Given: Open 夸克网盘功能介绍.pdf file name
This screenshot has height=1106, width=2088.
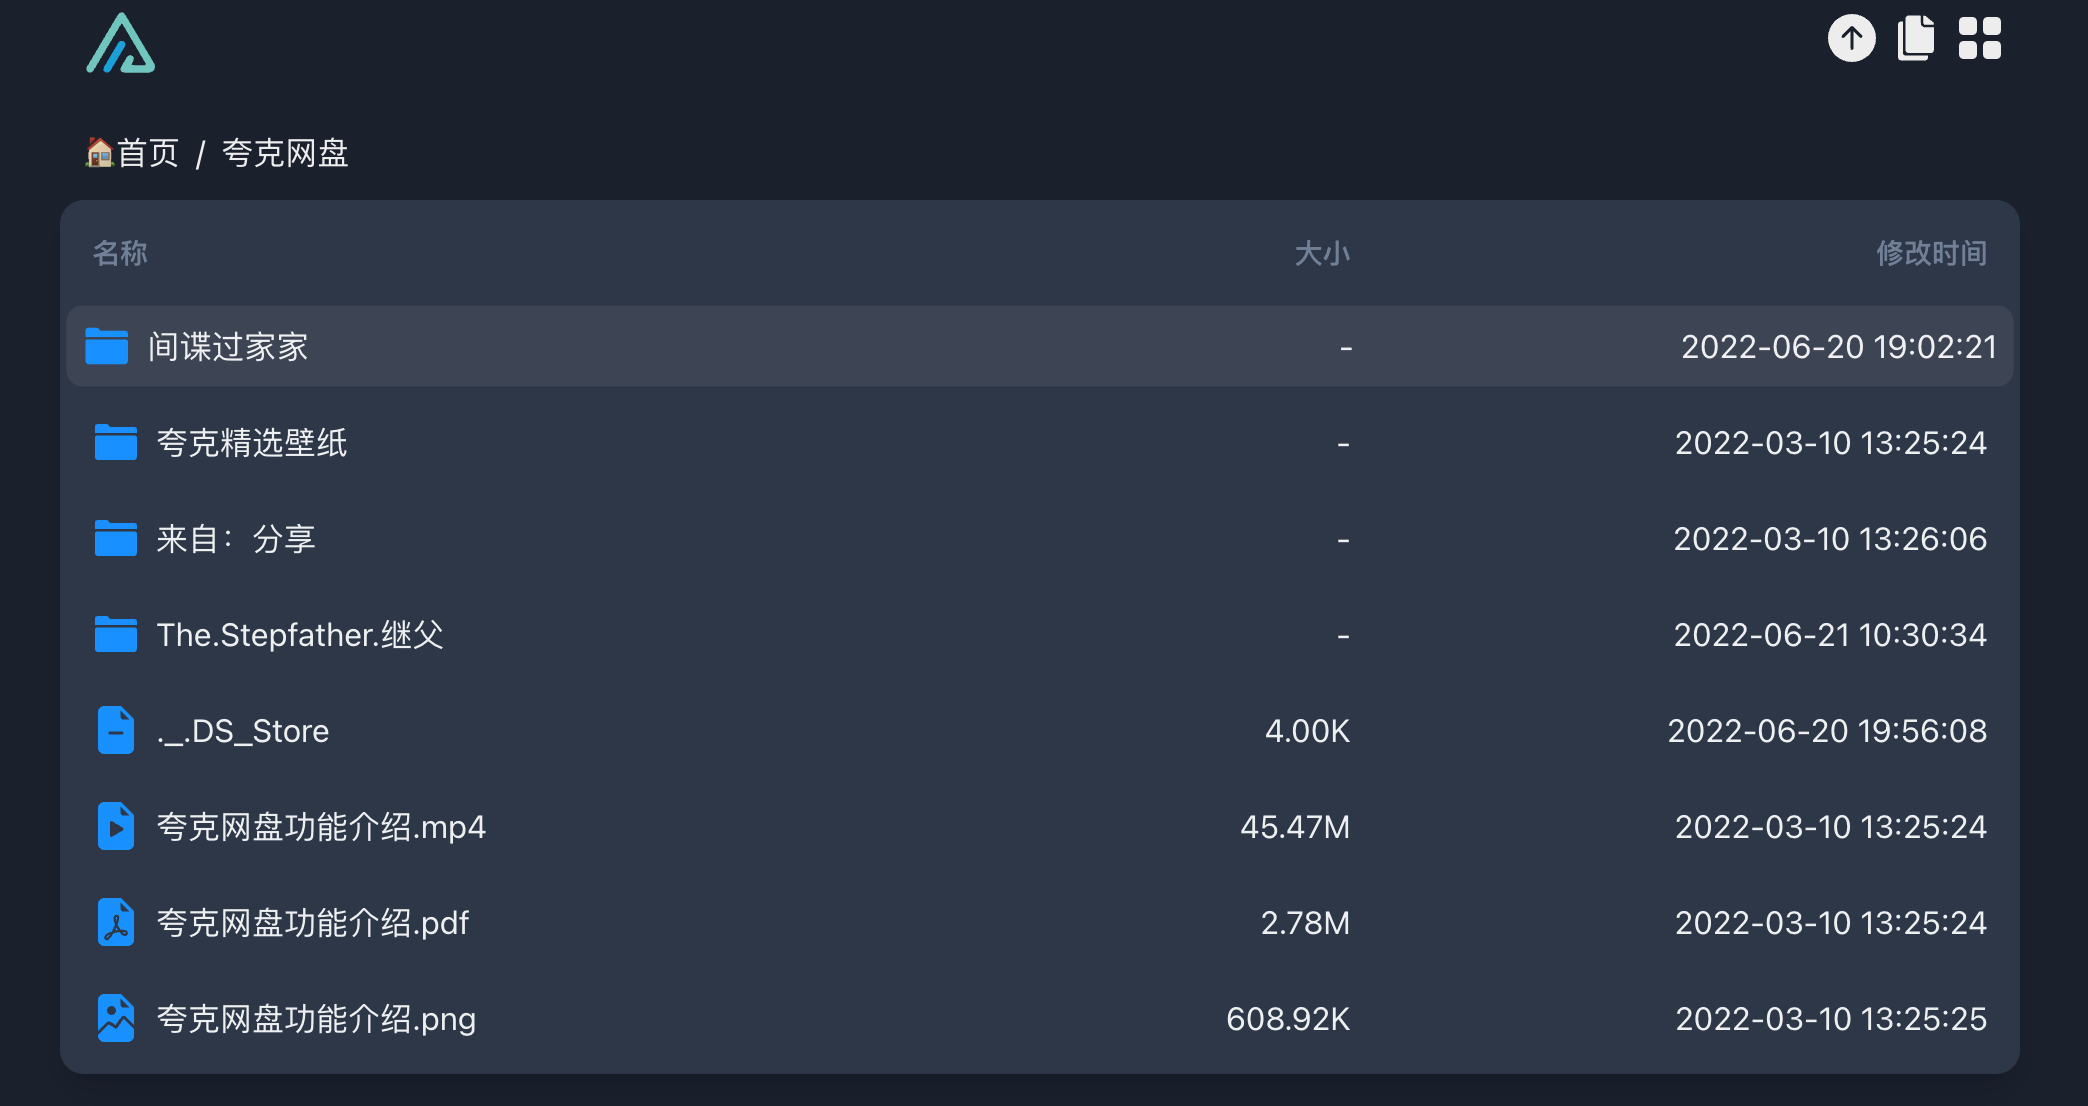Looking at the screenshot, I should (313, 923).
